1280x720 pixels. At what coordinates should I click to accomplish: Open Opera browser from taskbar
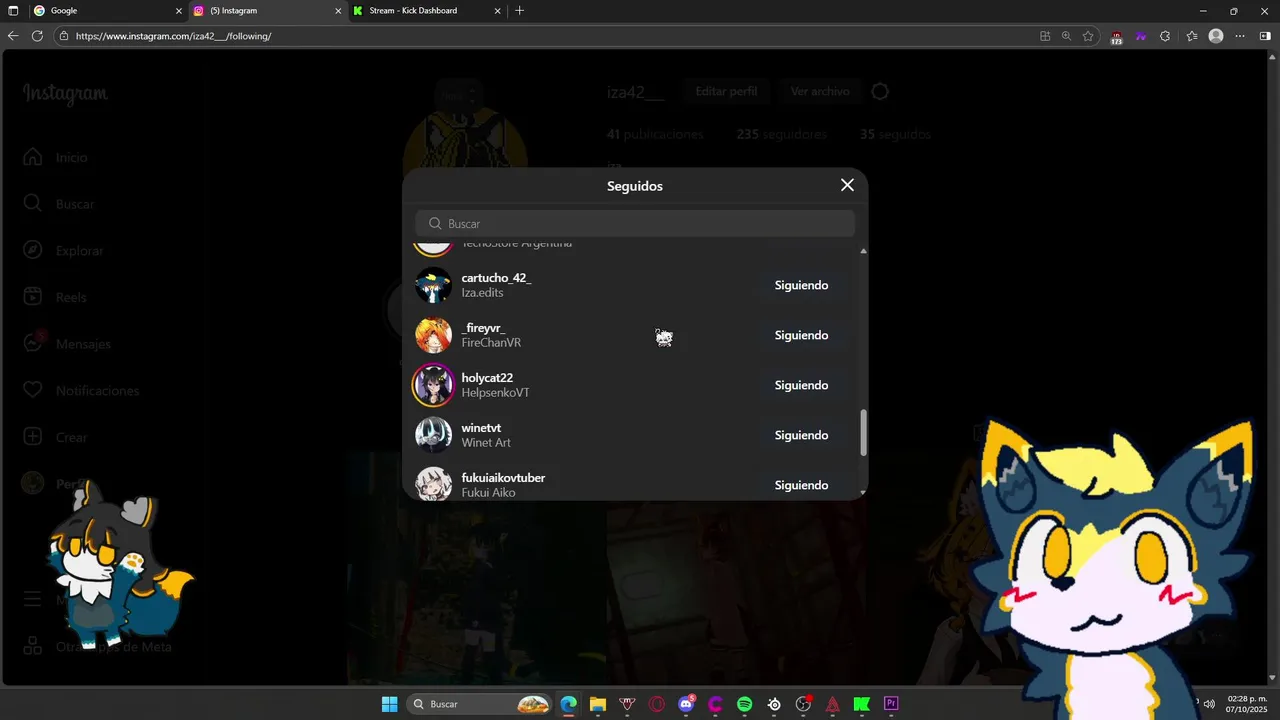pos(657,704)
